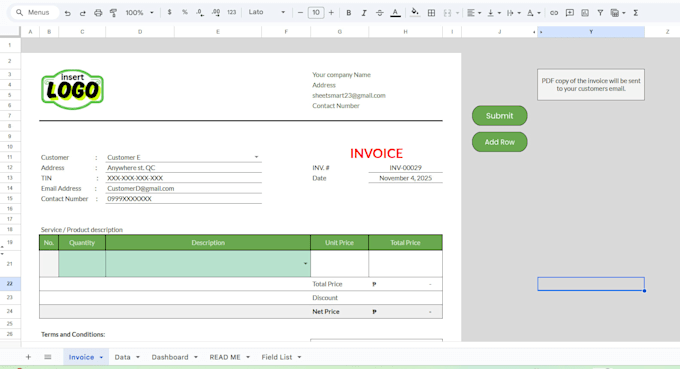The height and width of the screenshot is (369, 680).
Task: Click the Discount row label
Action: coord(325,297)
